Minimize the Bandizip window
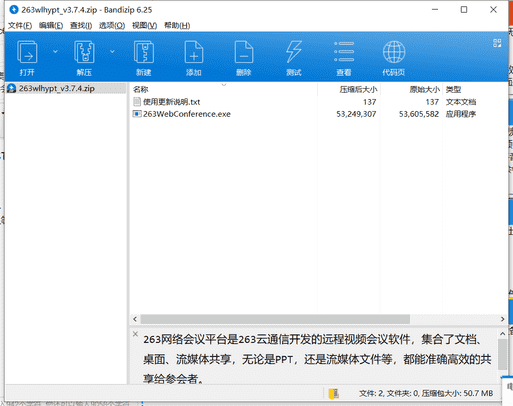Screen dimensions: 513x406 coord(435,10)
